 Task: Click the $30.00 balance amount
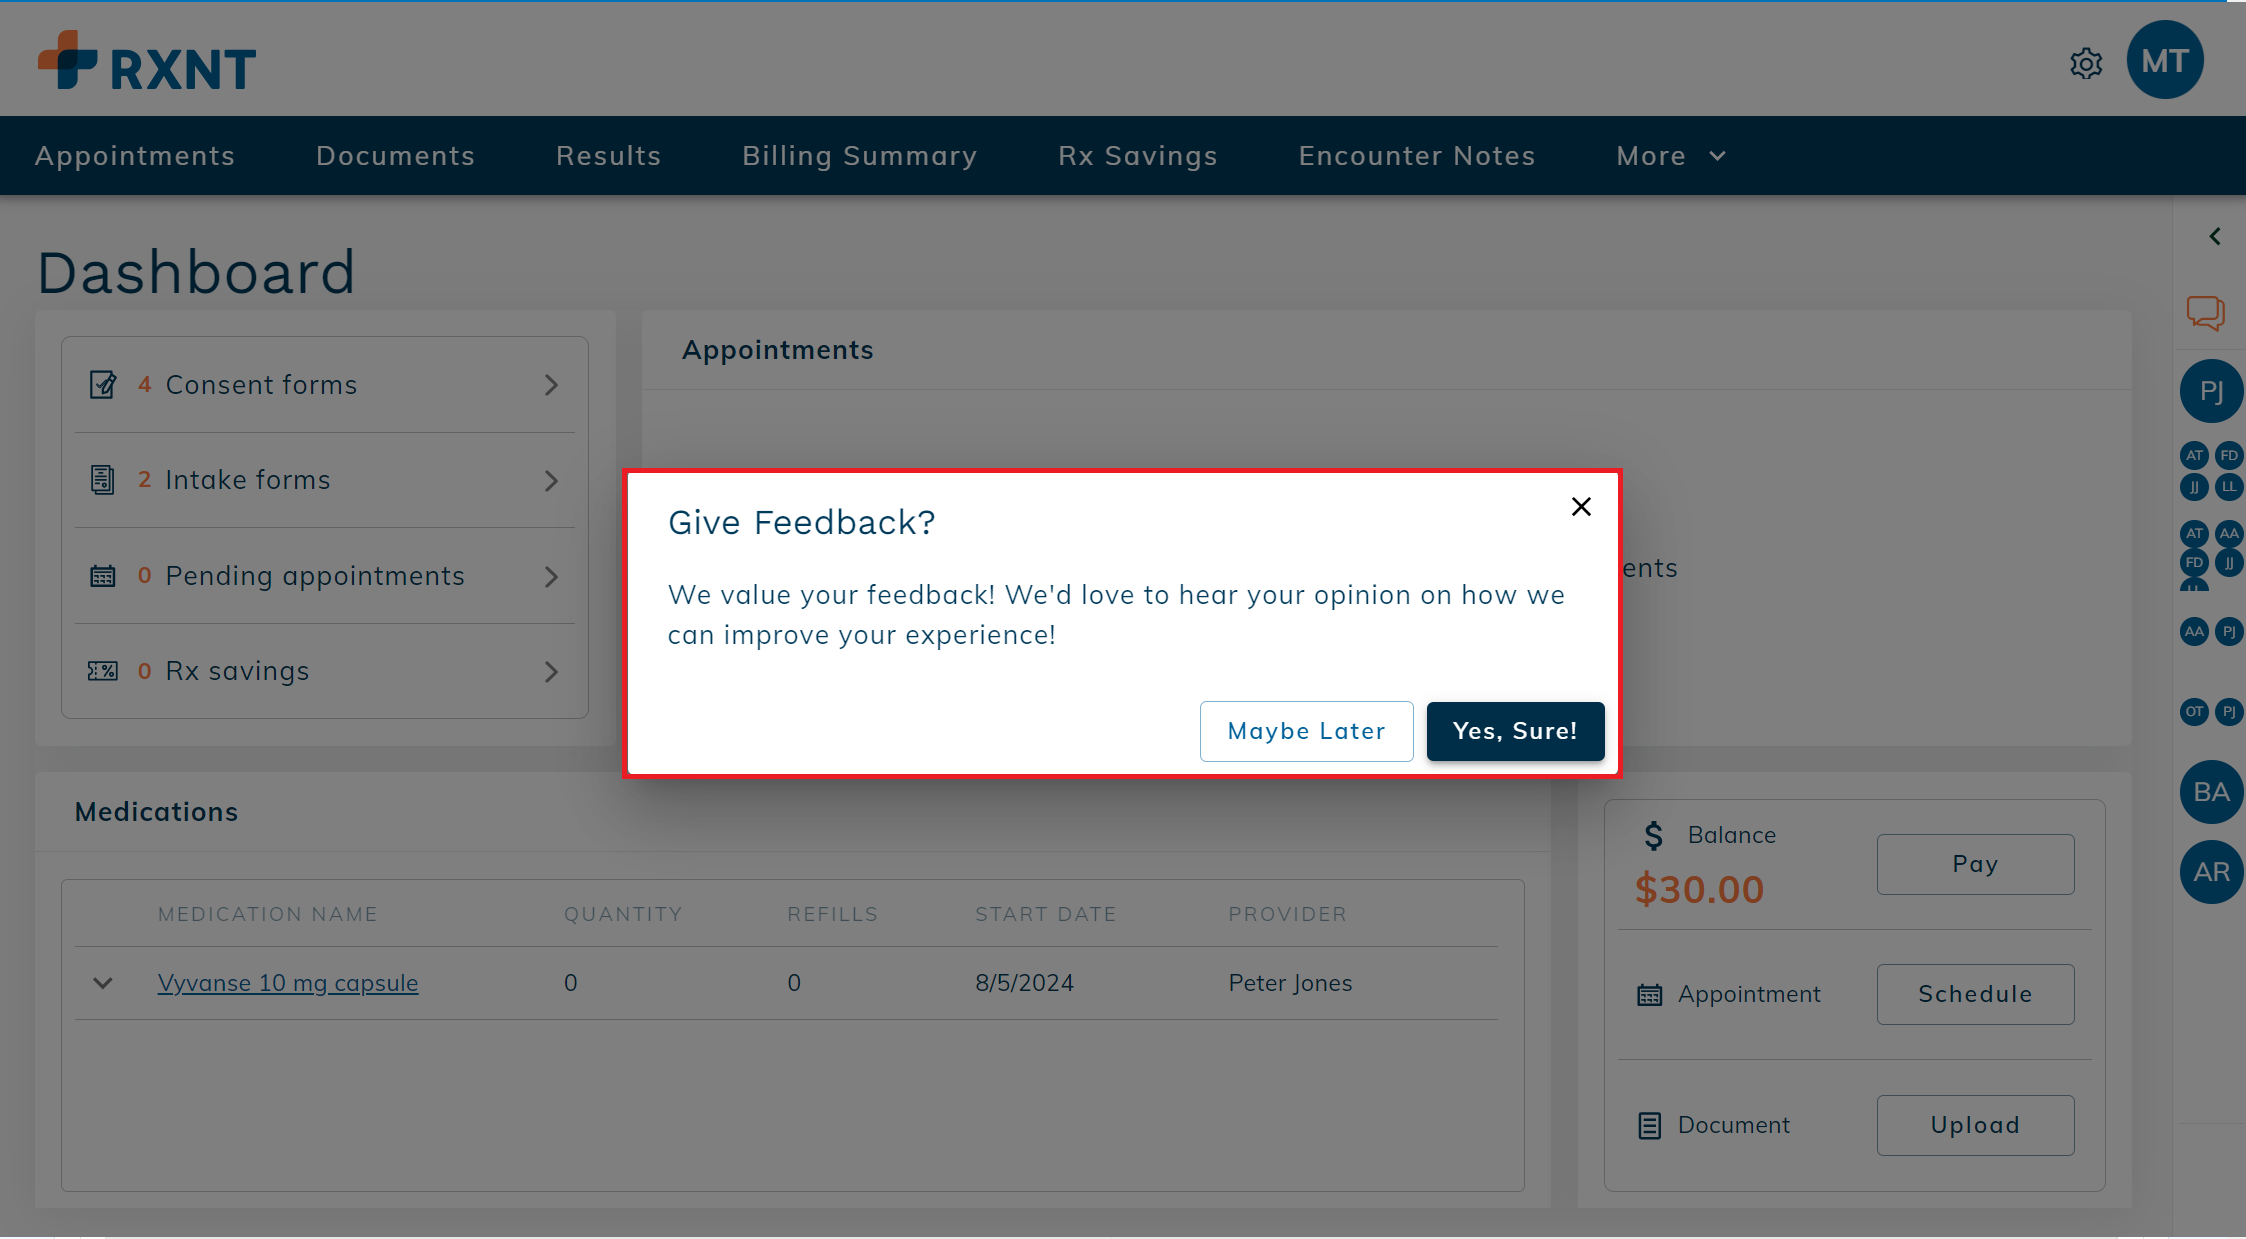(x=1700, y=889)
